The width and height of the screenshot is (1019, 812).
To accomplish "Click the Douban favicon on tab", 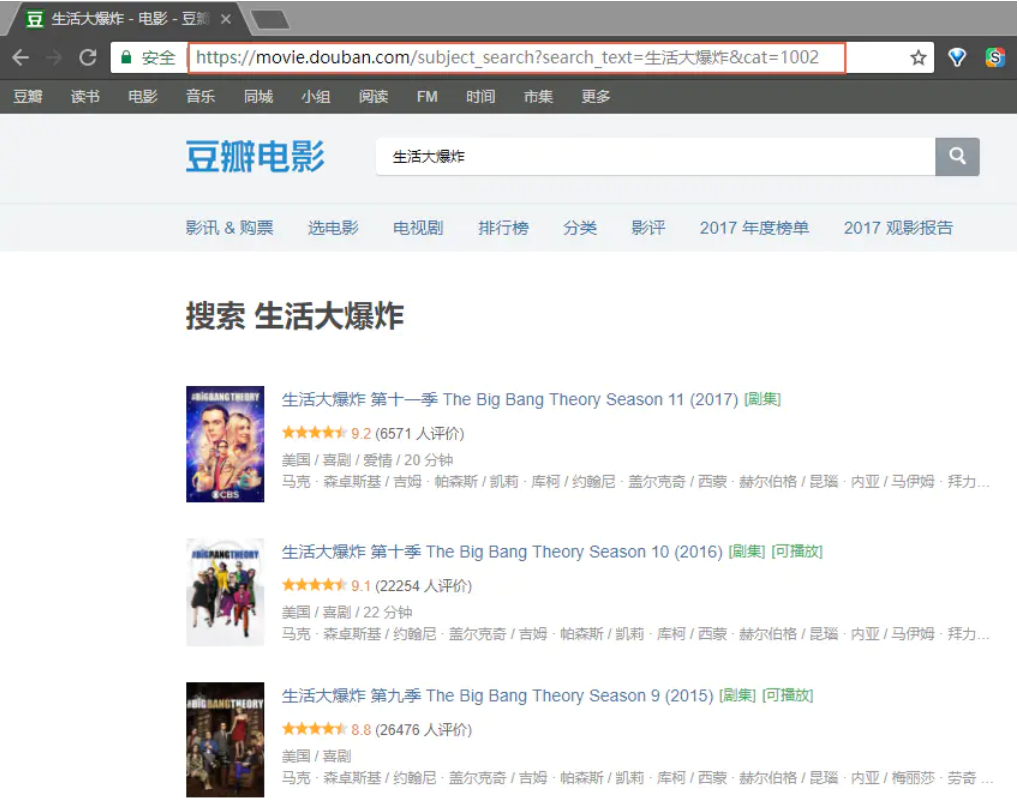I will click(x=35, y=19).
